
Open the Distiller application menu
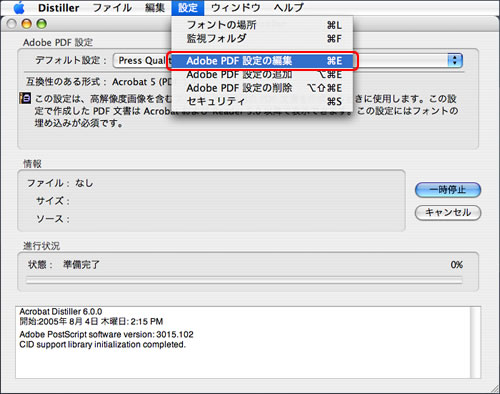point(59,8)
